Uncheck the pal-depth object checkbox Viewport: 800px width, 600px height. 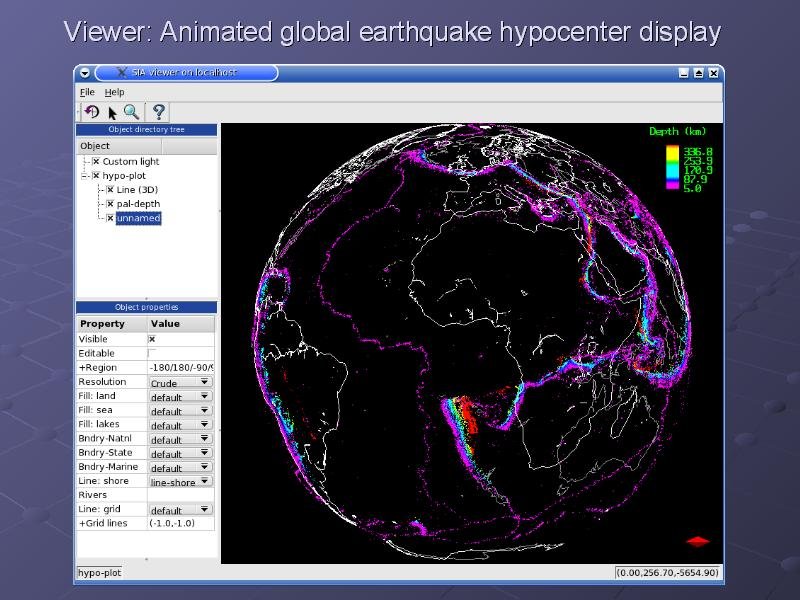coord(110,204)
